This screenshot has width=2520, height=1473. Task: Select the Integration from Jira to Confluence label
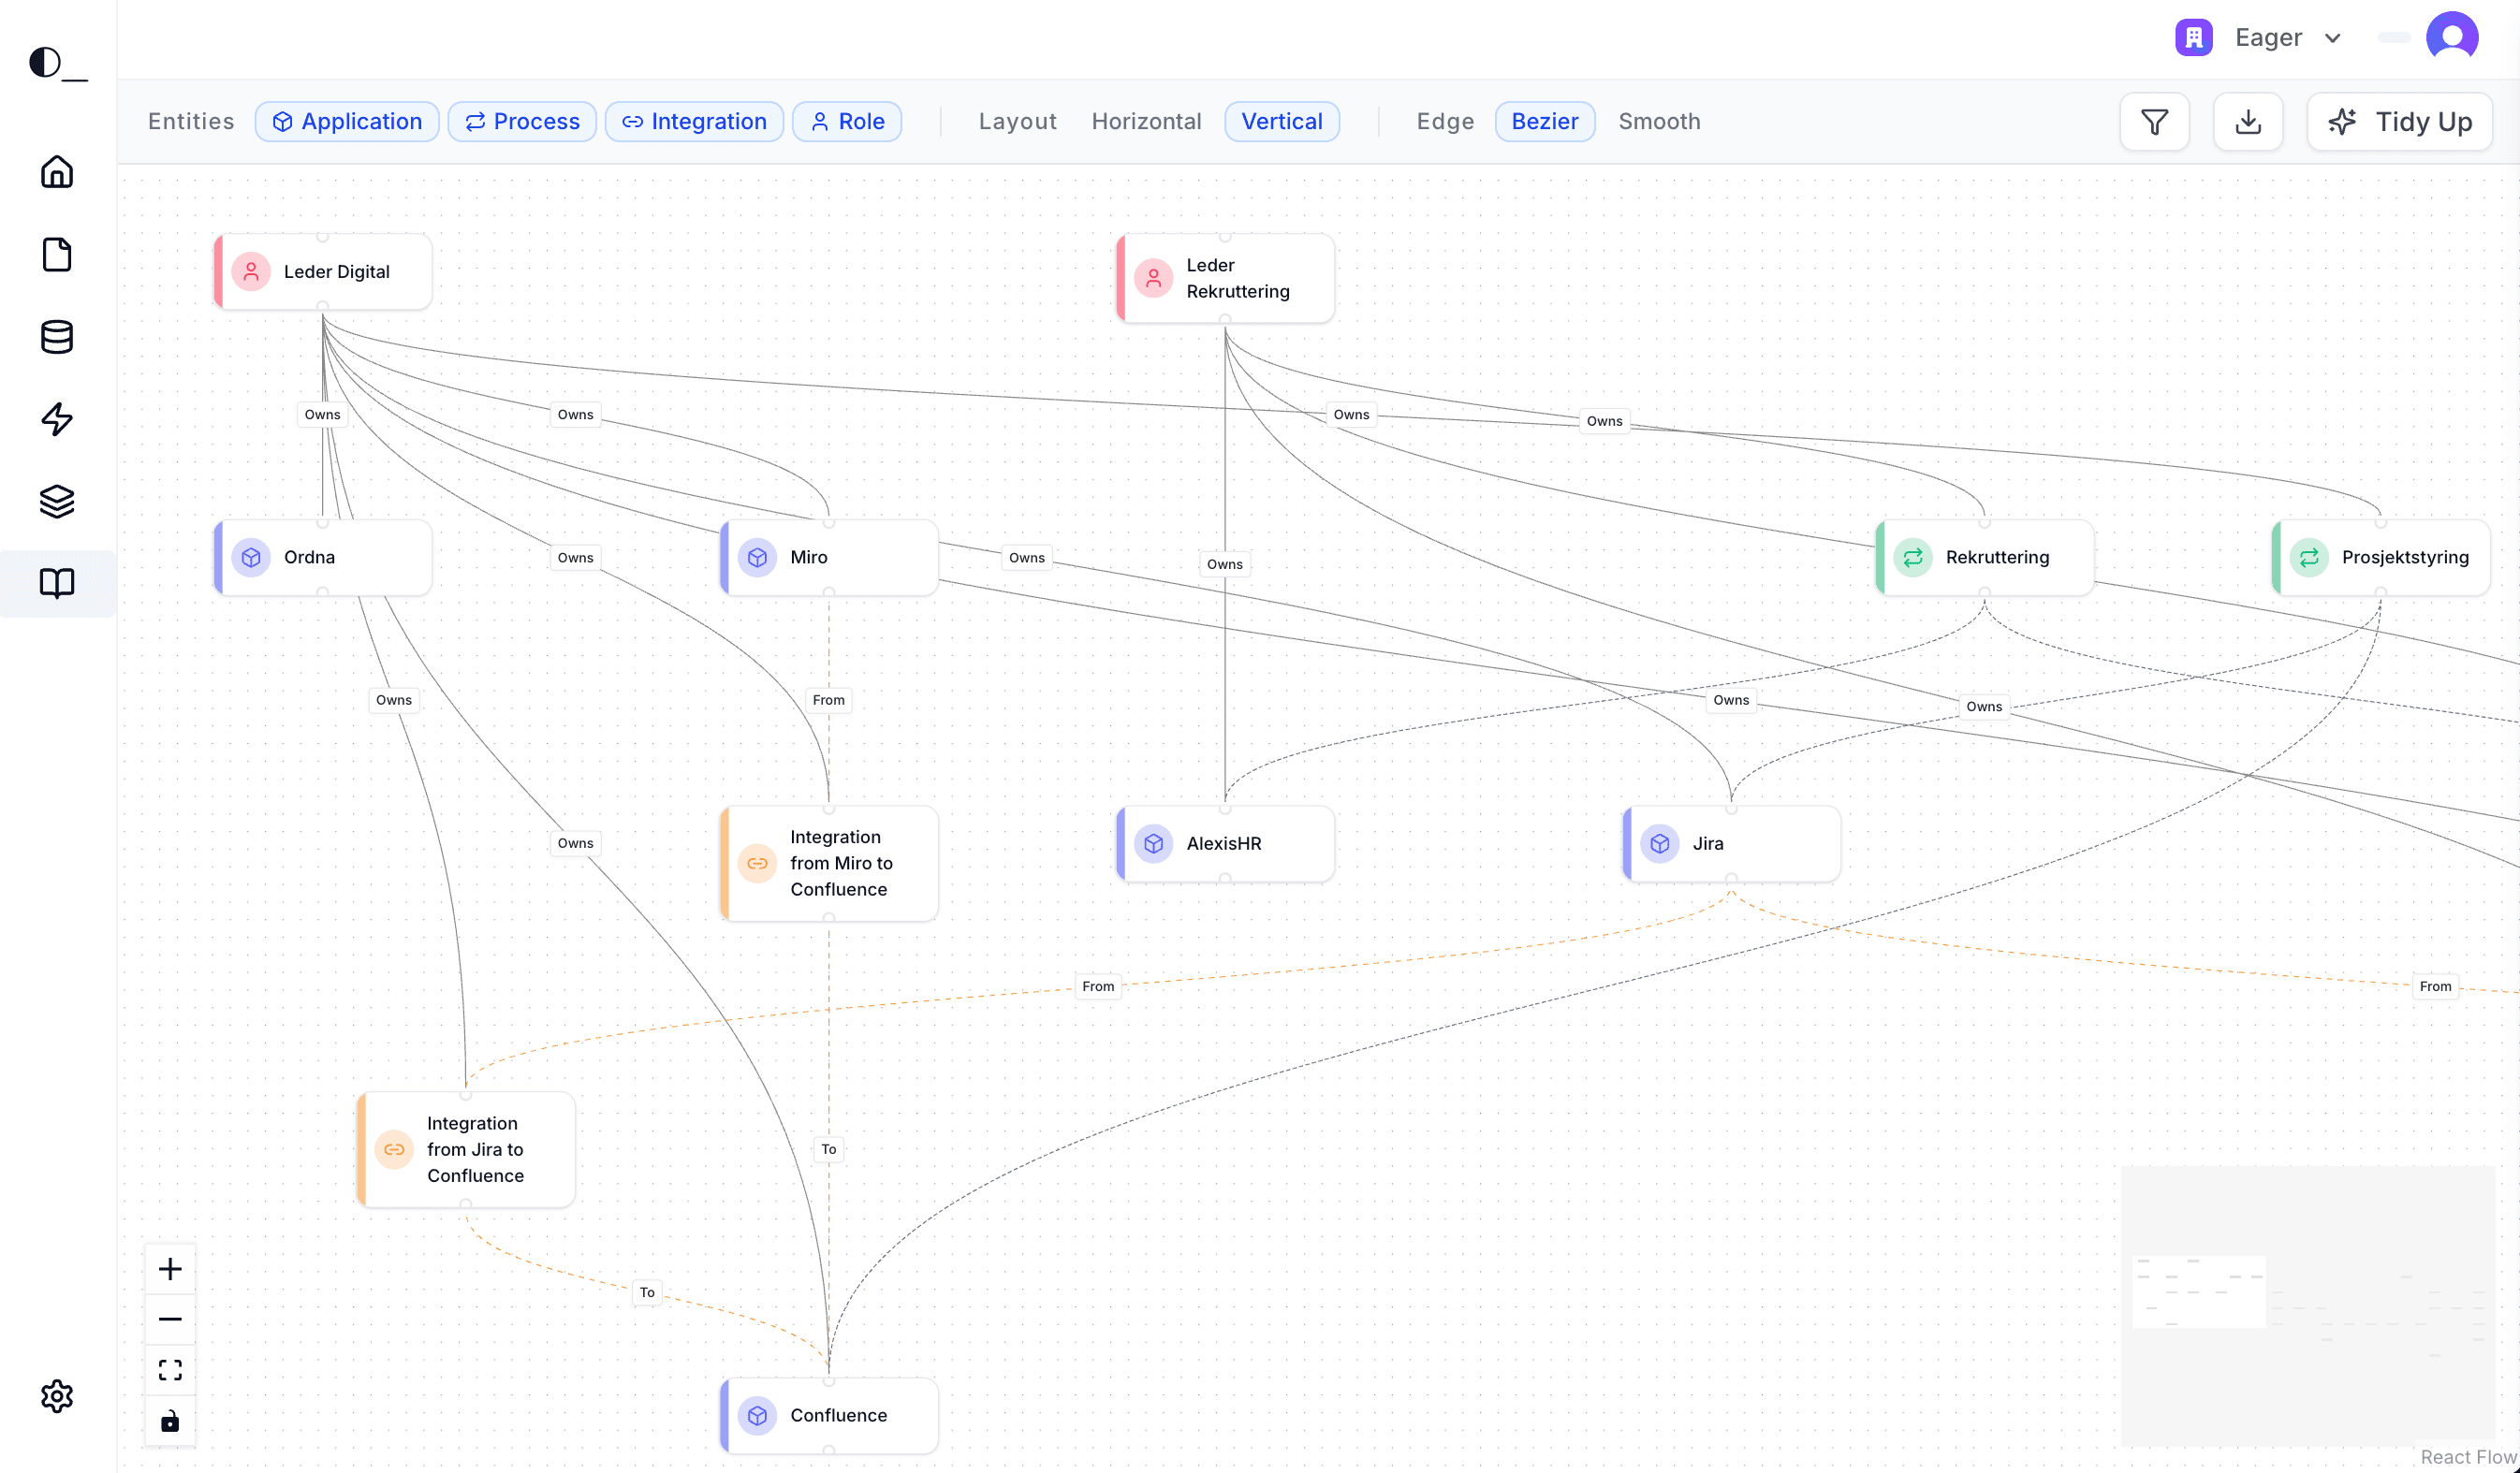click(x=475, y=1150)
